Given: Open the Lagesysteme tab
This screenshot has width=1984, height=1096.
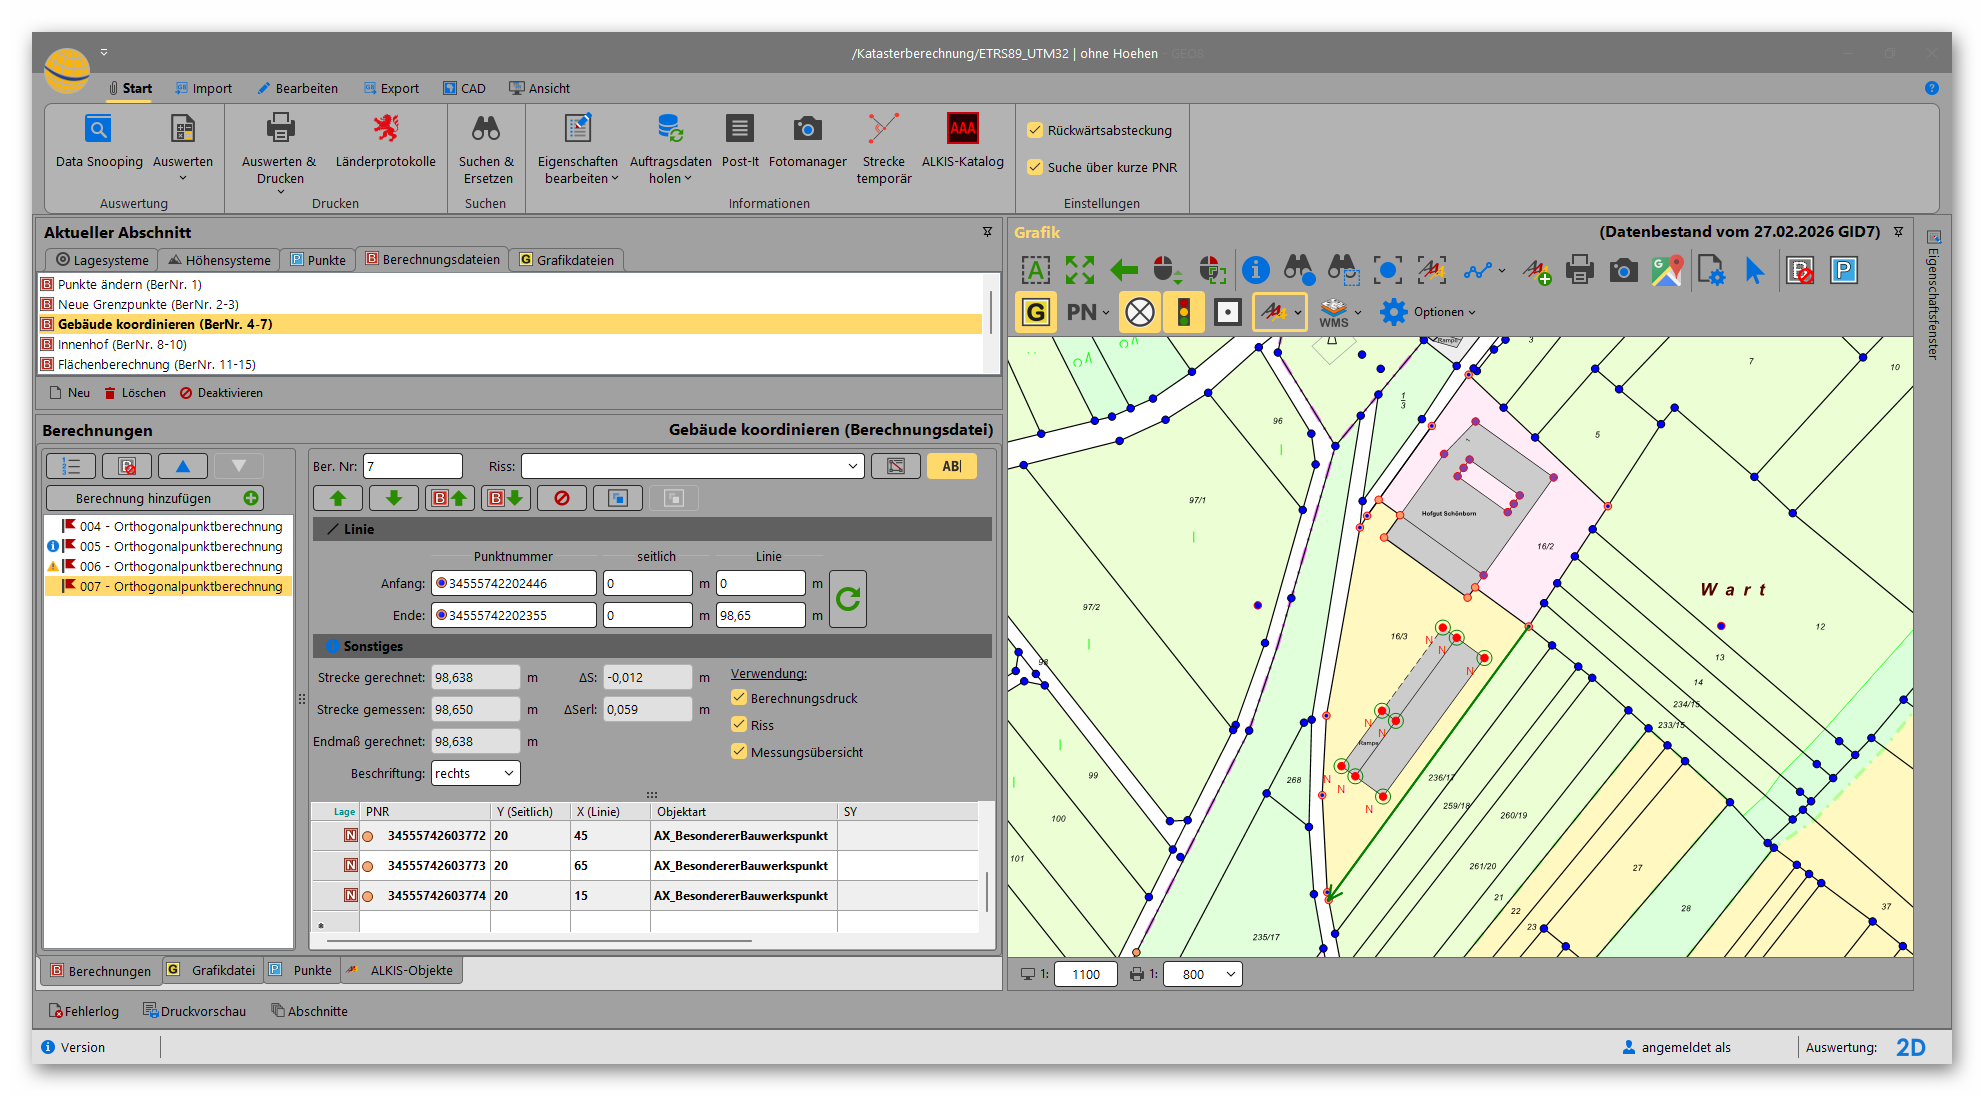Looking at the screenshot, I should (x=102, y=260).
